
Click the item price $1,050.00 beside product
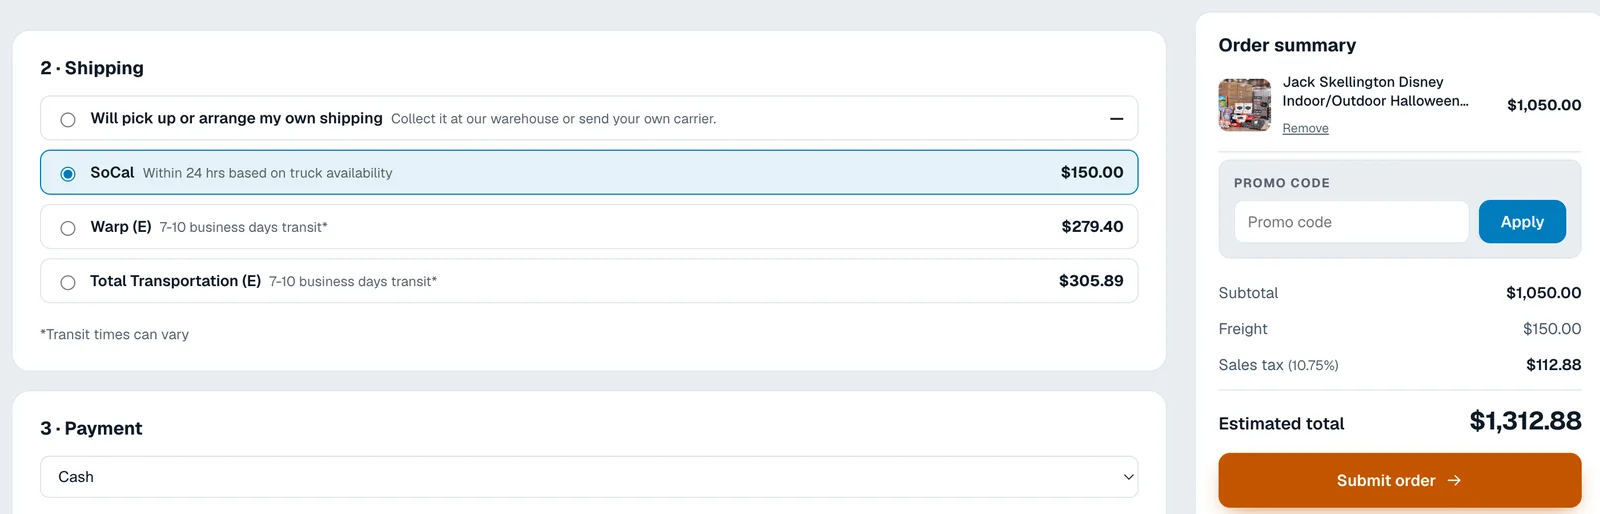1544,105
